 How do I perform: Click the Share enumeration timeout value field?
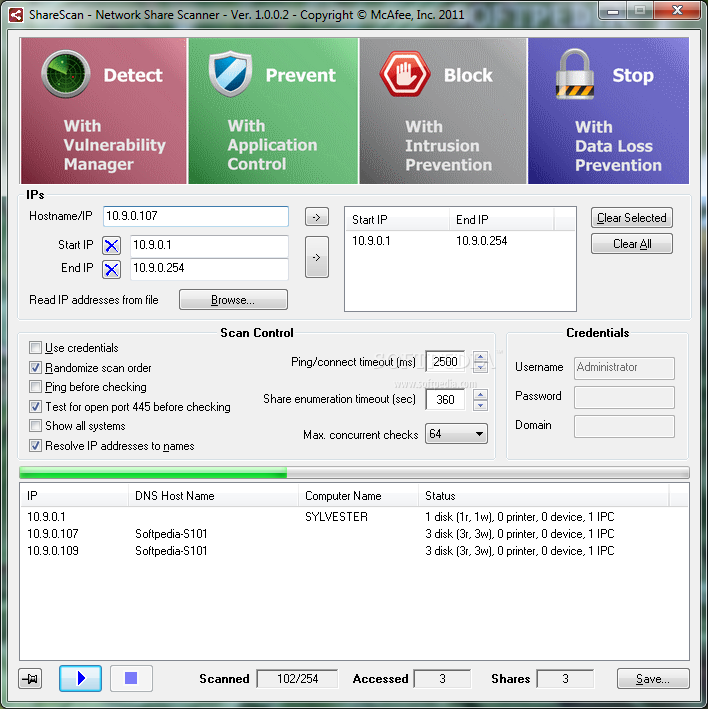pos(445,400)
